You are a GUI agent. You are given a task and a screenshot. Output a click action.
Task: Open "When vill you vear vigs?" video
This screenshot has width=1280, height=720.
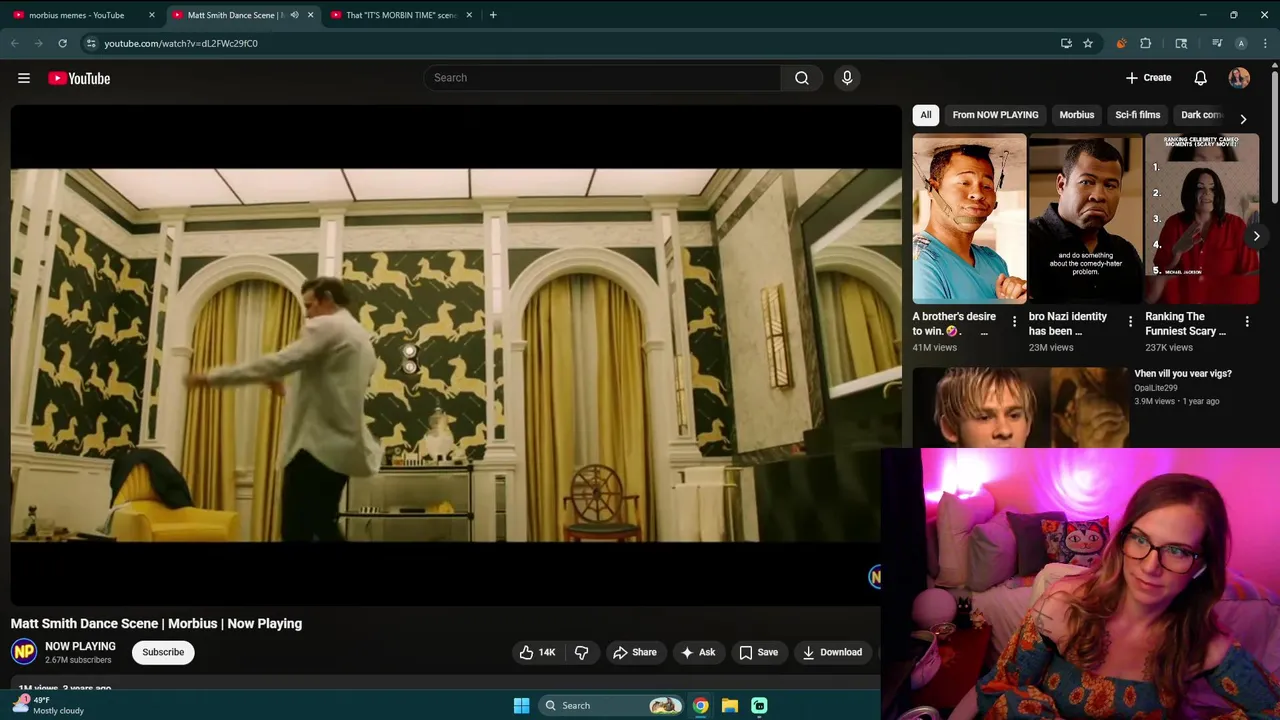click(x=1183, y=374)
